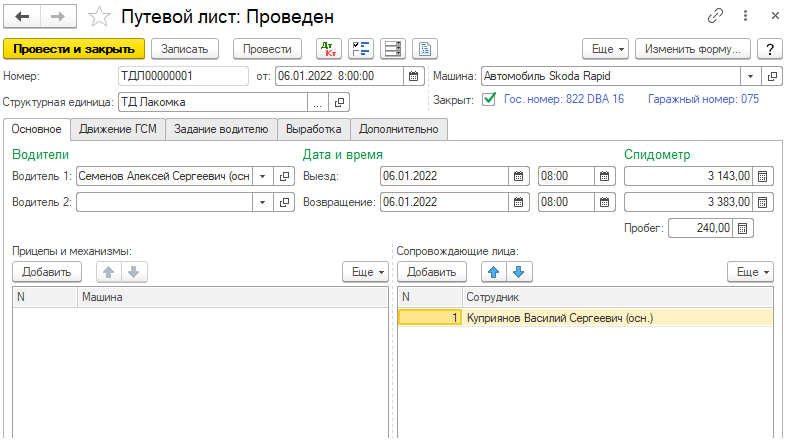Screen dimensions: 786x443
Task: Open calendar picker for Выезд date
Action: click(518, 176)
